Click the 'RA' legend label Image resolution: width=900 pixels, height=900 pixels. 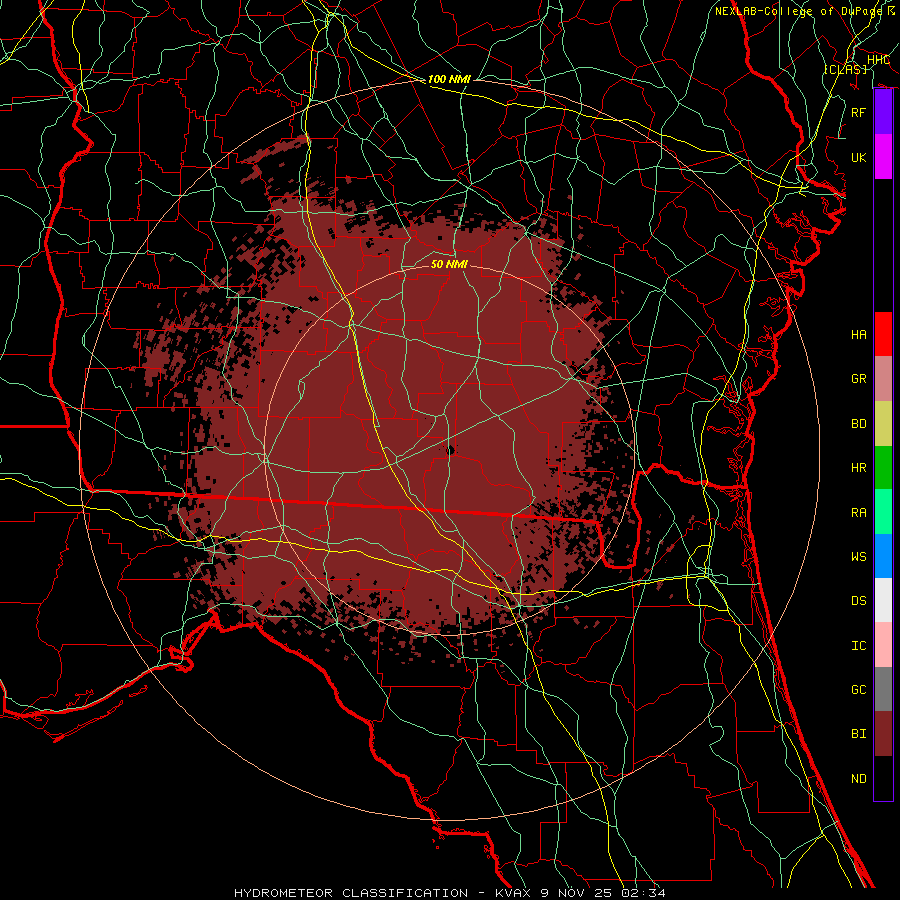[858, 512]
